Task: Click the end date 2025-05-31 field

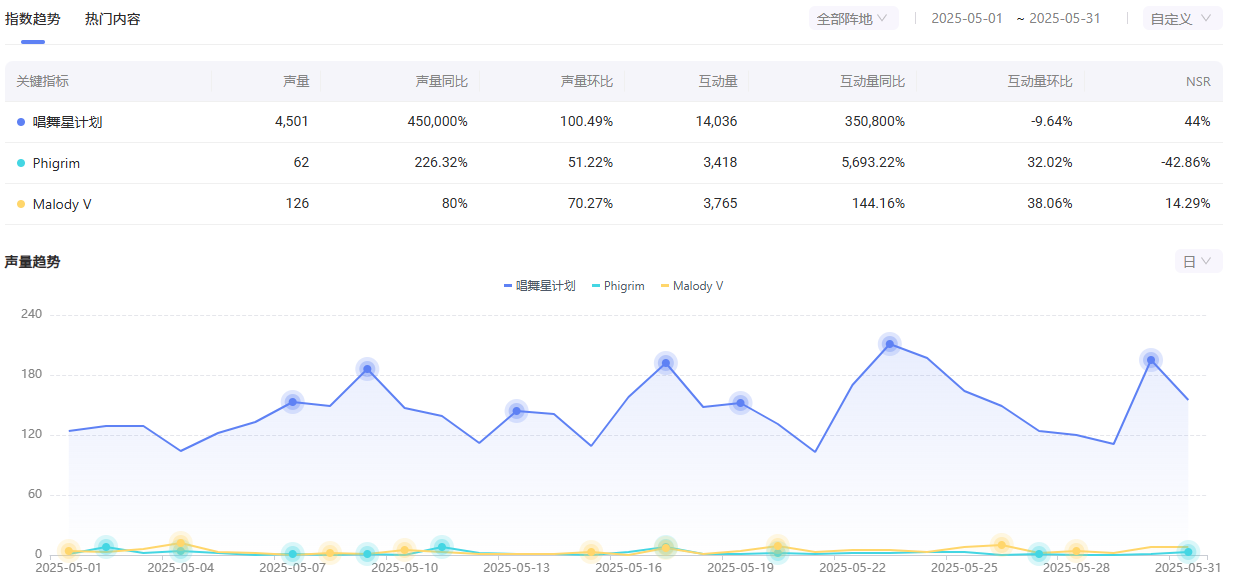Action: click(1064, 19)
